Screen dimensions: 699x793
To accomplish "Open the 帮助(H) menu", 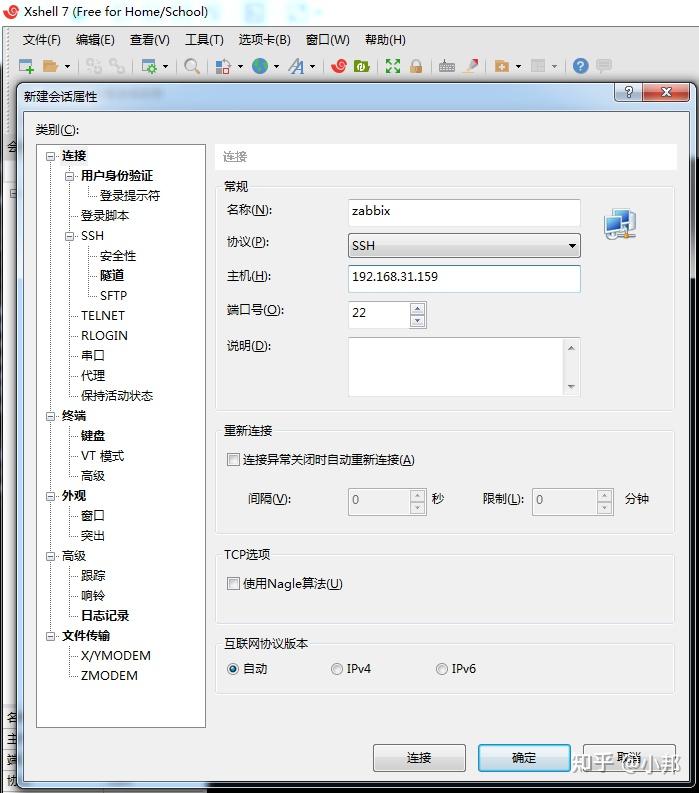I will click(385, 39).
